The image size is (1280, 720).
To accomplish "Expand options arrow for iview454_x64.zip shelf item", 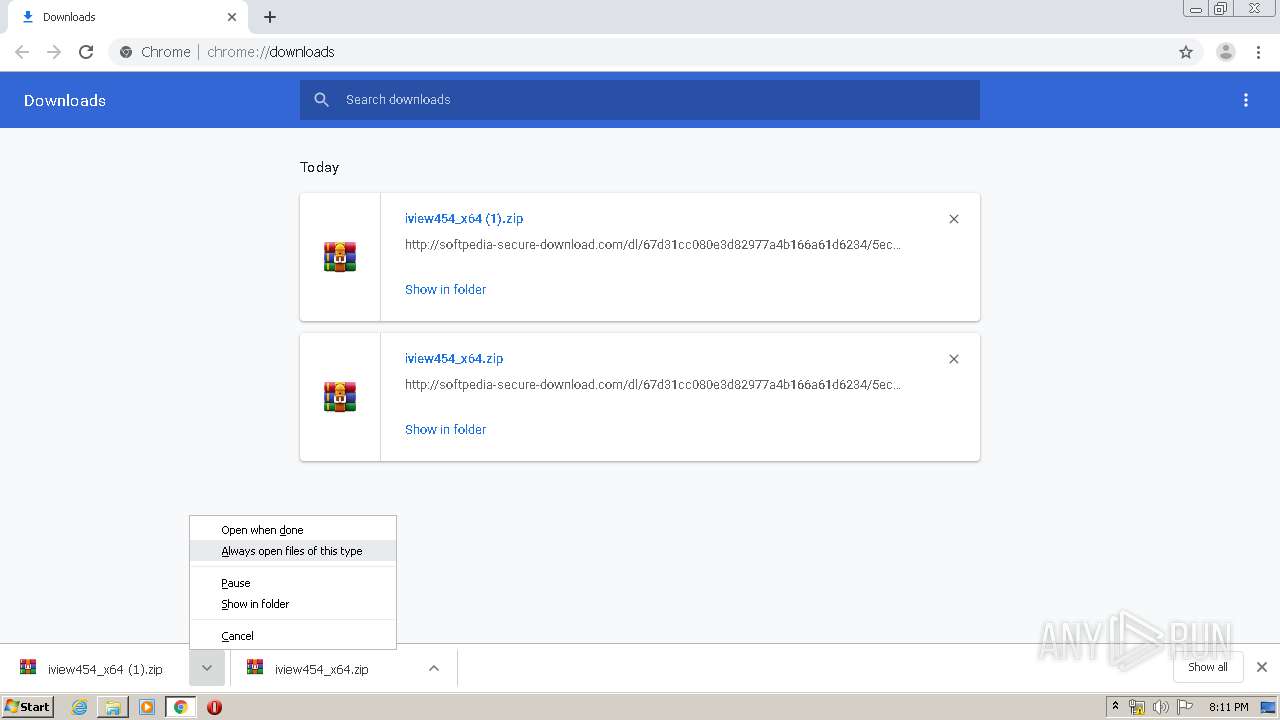I will pyautogui.click(x=434, y=668).
